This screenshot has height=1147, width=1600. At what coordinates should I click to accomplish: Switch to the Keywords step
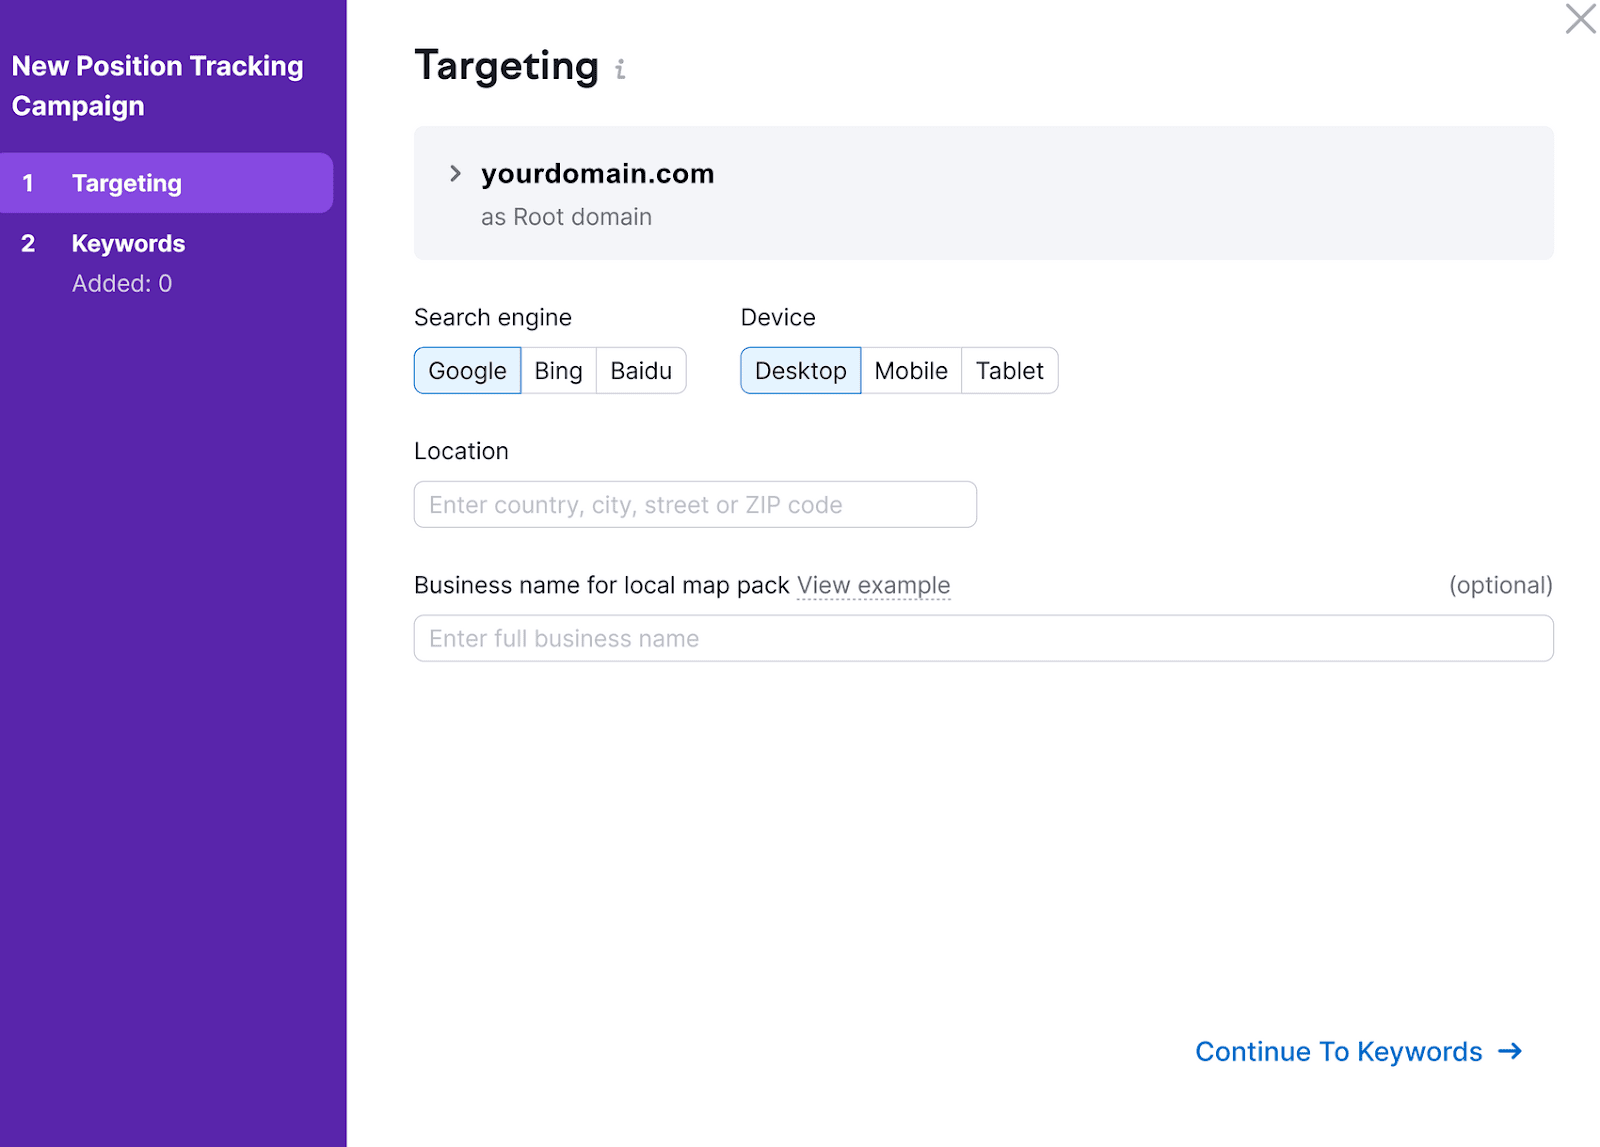(x=128, y=243)
